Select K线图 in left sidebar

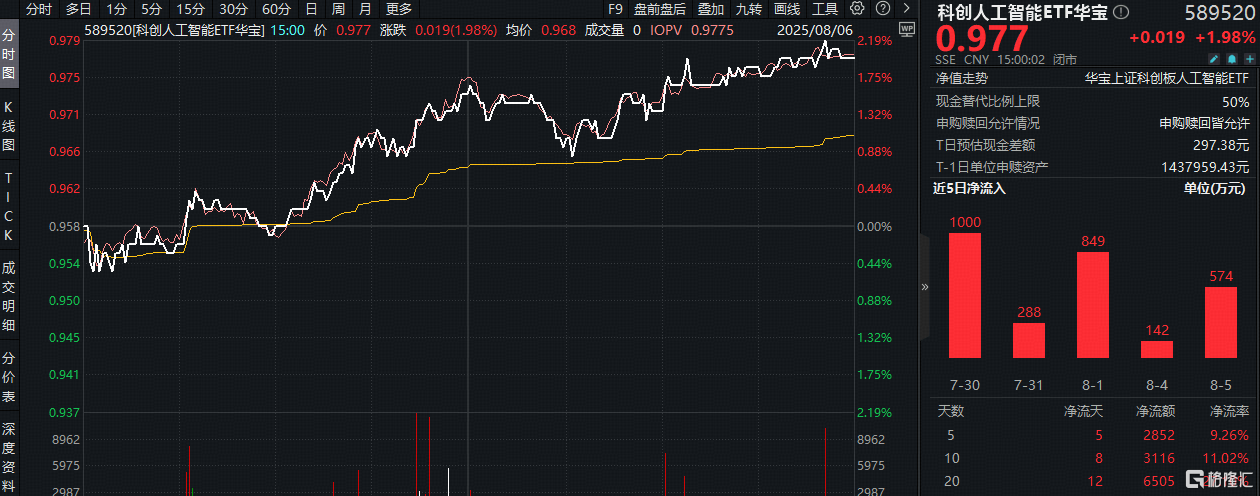point(9,128)
